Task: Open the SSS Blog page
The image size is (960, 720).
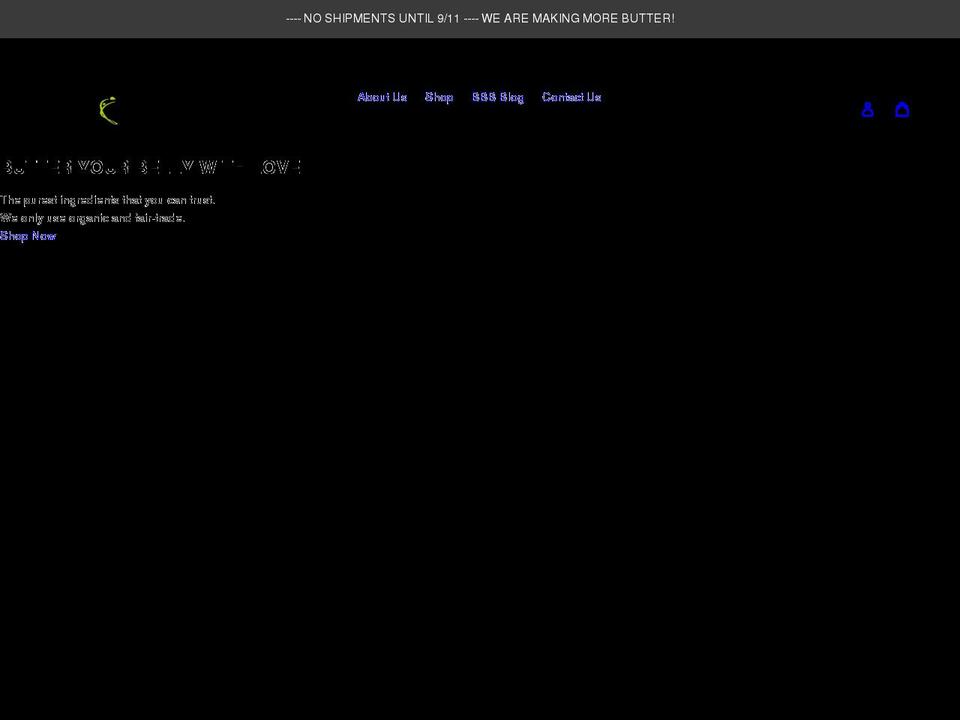Action: coord(498,97)
